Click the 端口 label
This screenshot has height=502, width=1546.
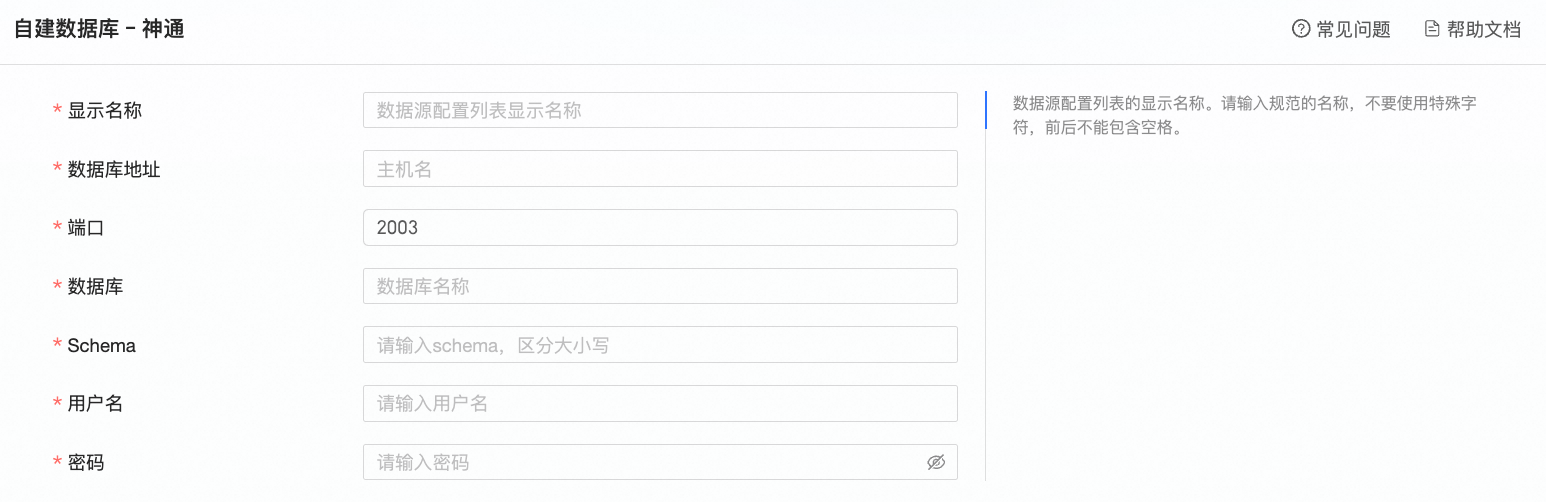[x=86, y=228]
